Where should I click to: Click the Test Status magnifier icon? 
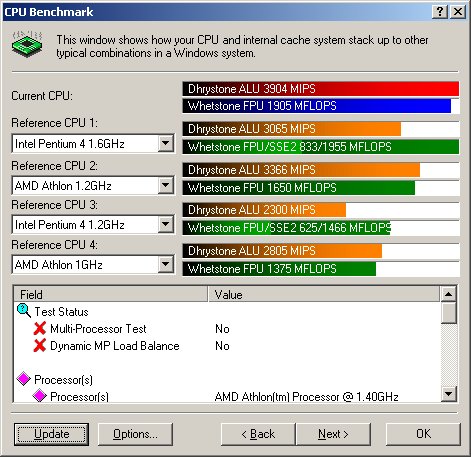click(23, 311)
